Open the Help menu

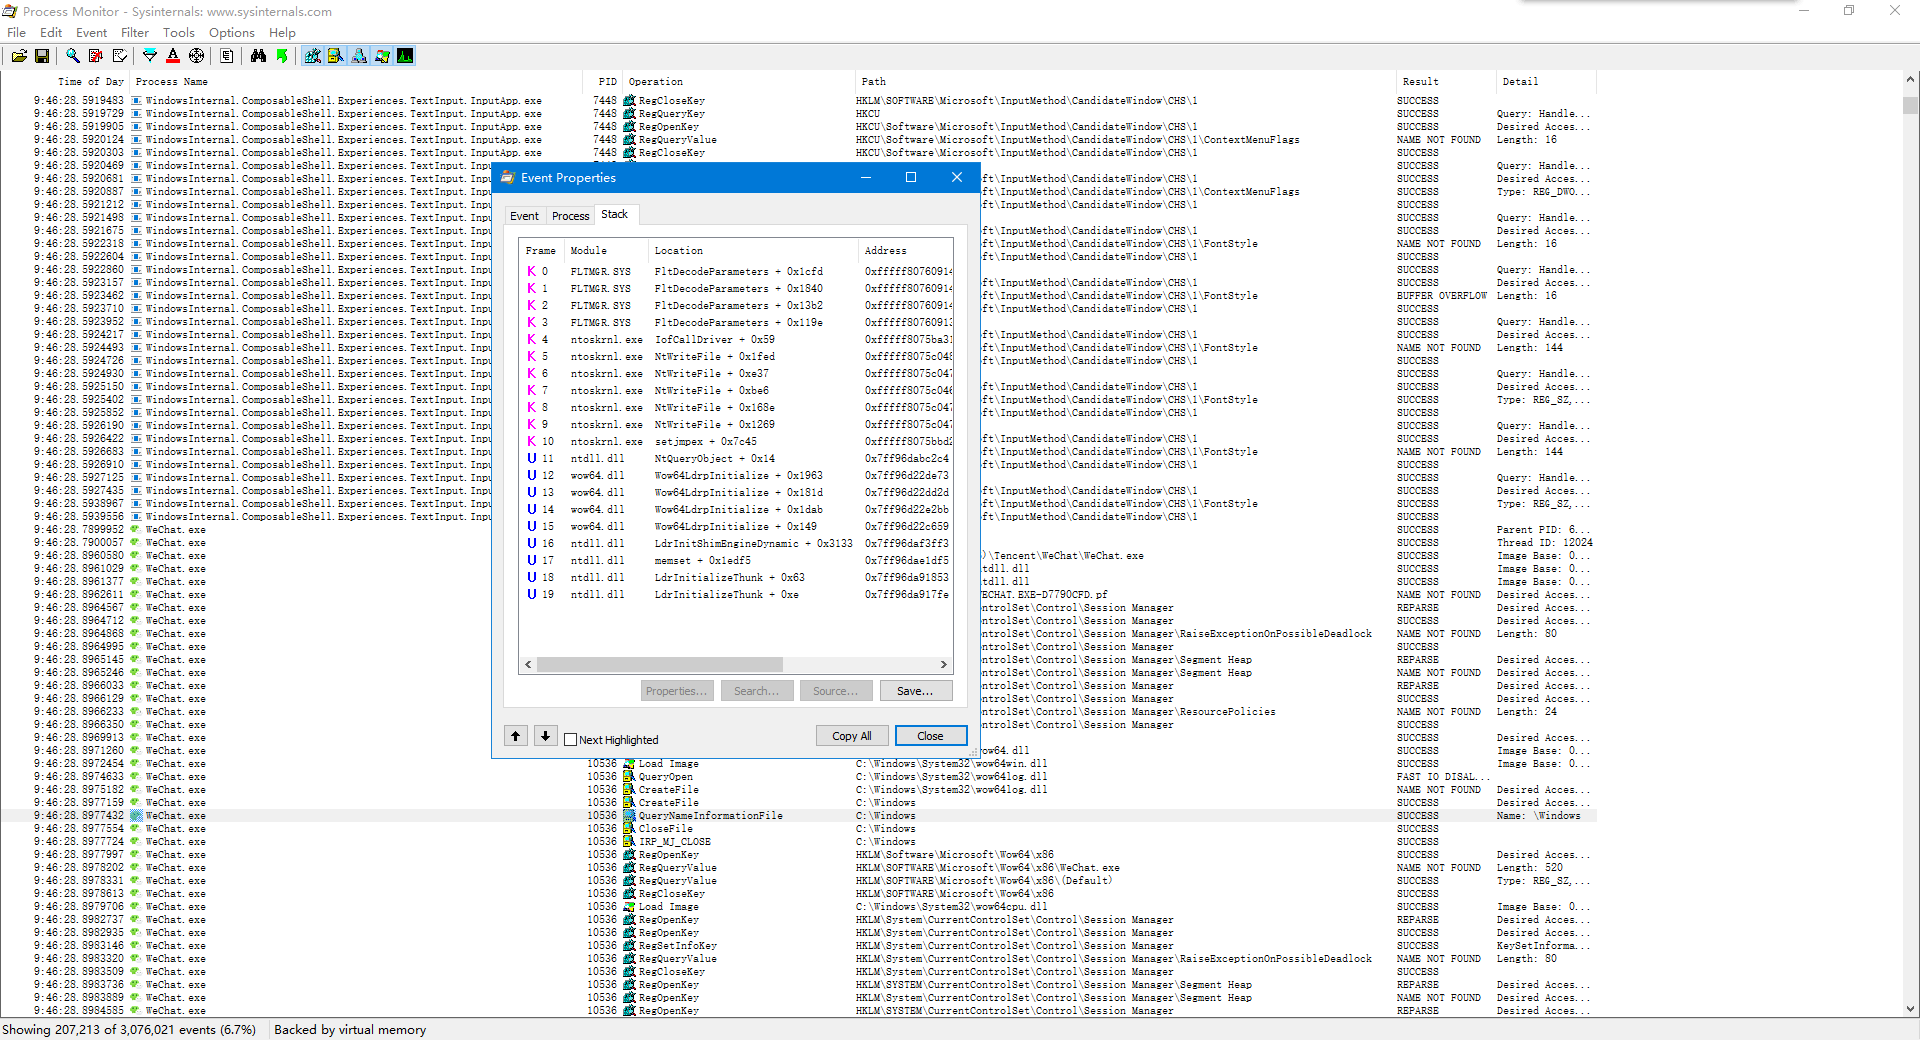click(282, 33)
